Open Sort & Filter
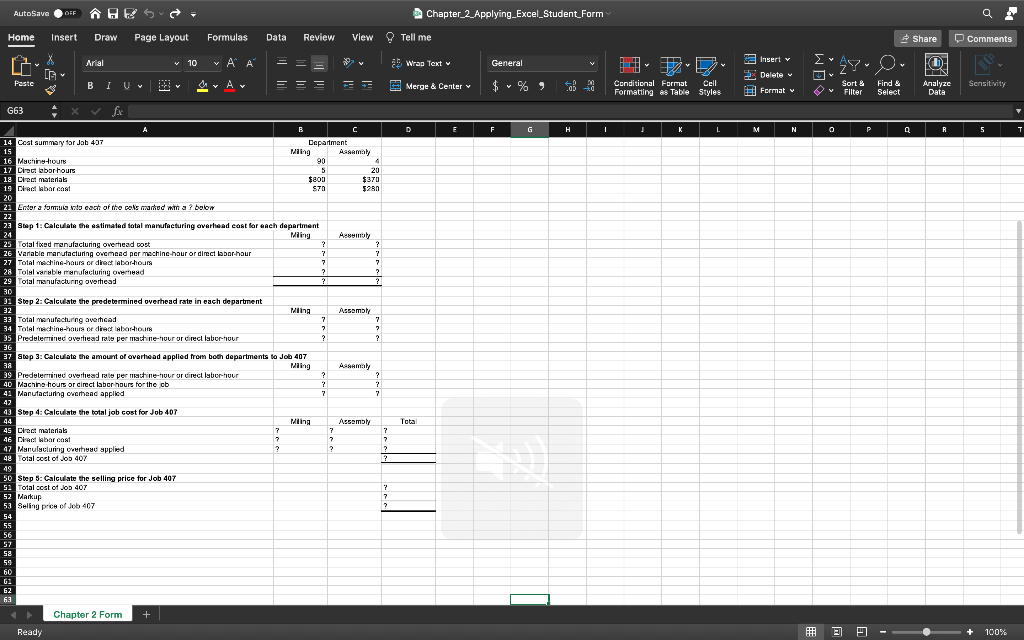Image resolution: width=1024 pixels, height=640 pixels. click(853, 76)
